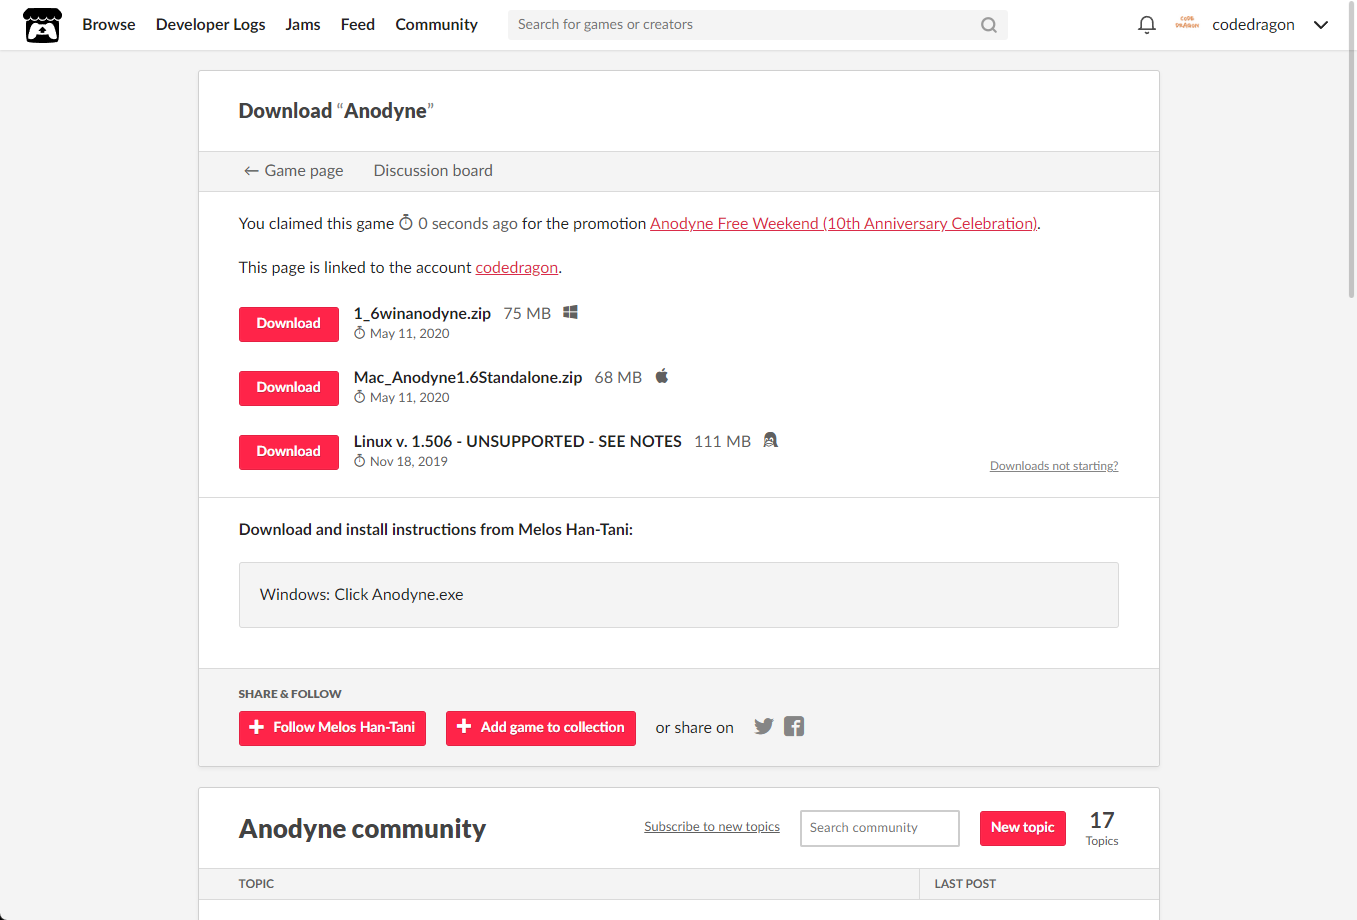Click the LAST POST column header

click(965, 884)
